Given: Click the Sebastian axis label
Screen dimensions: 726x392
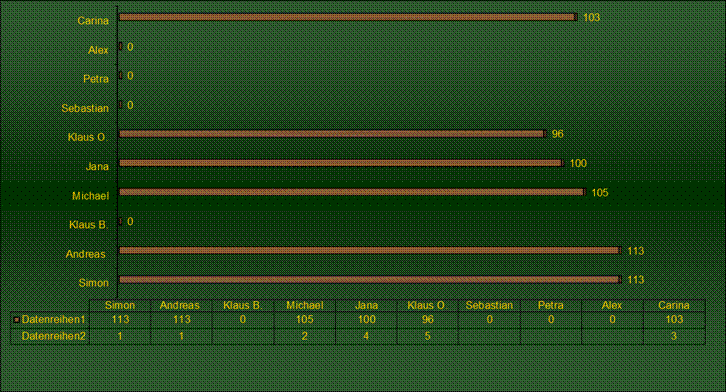Looking at the screenshot, I should click(x=85, y=108).
